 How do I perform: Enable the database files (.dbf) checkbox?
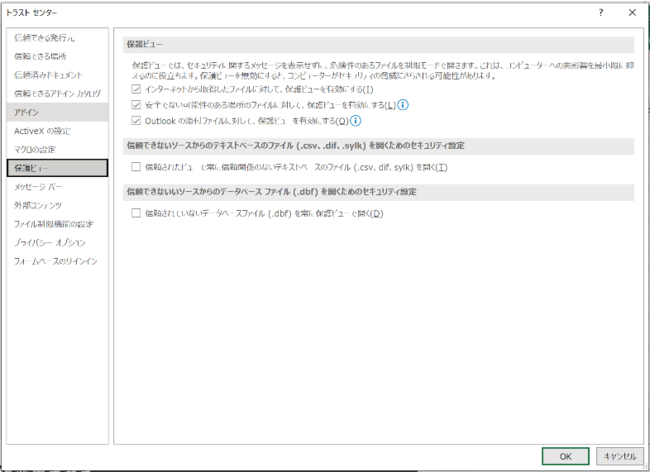point(136,213)
